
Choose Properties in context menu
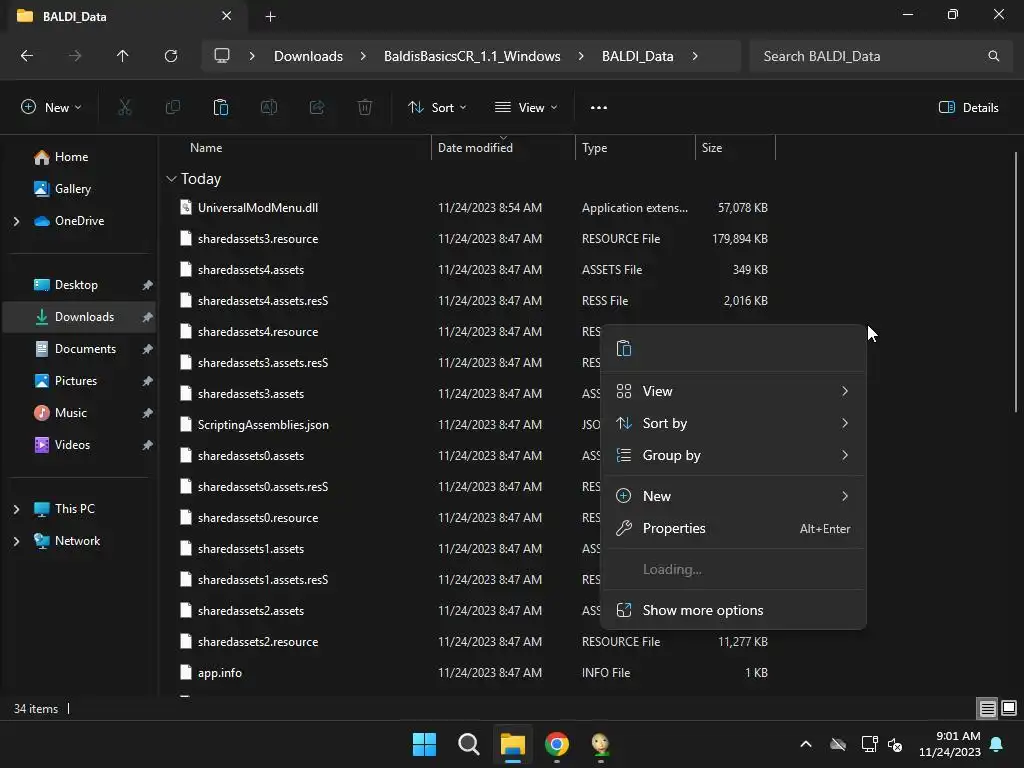coord(733,528)
